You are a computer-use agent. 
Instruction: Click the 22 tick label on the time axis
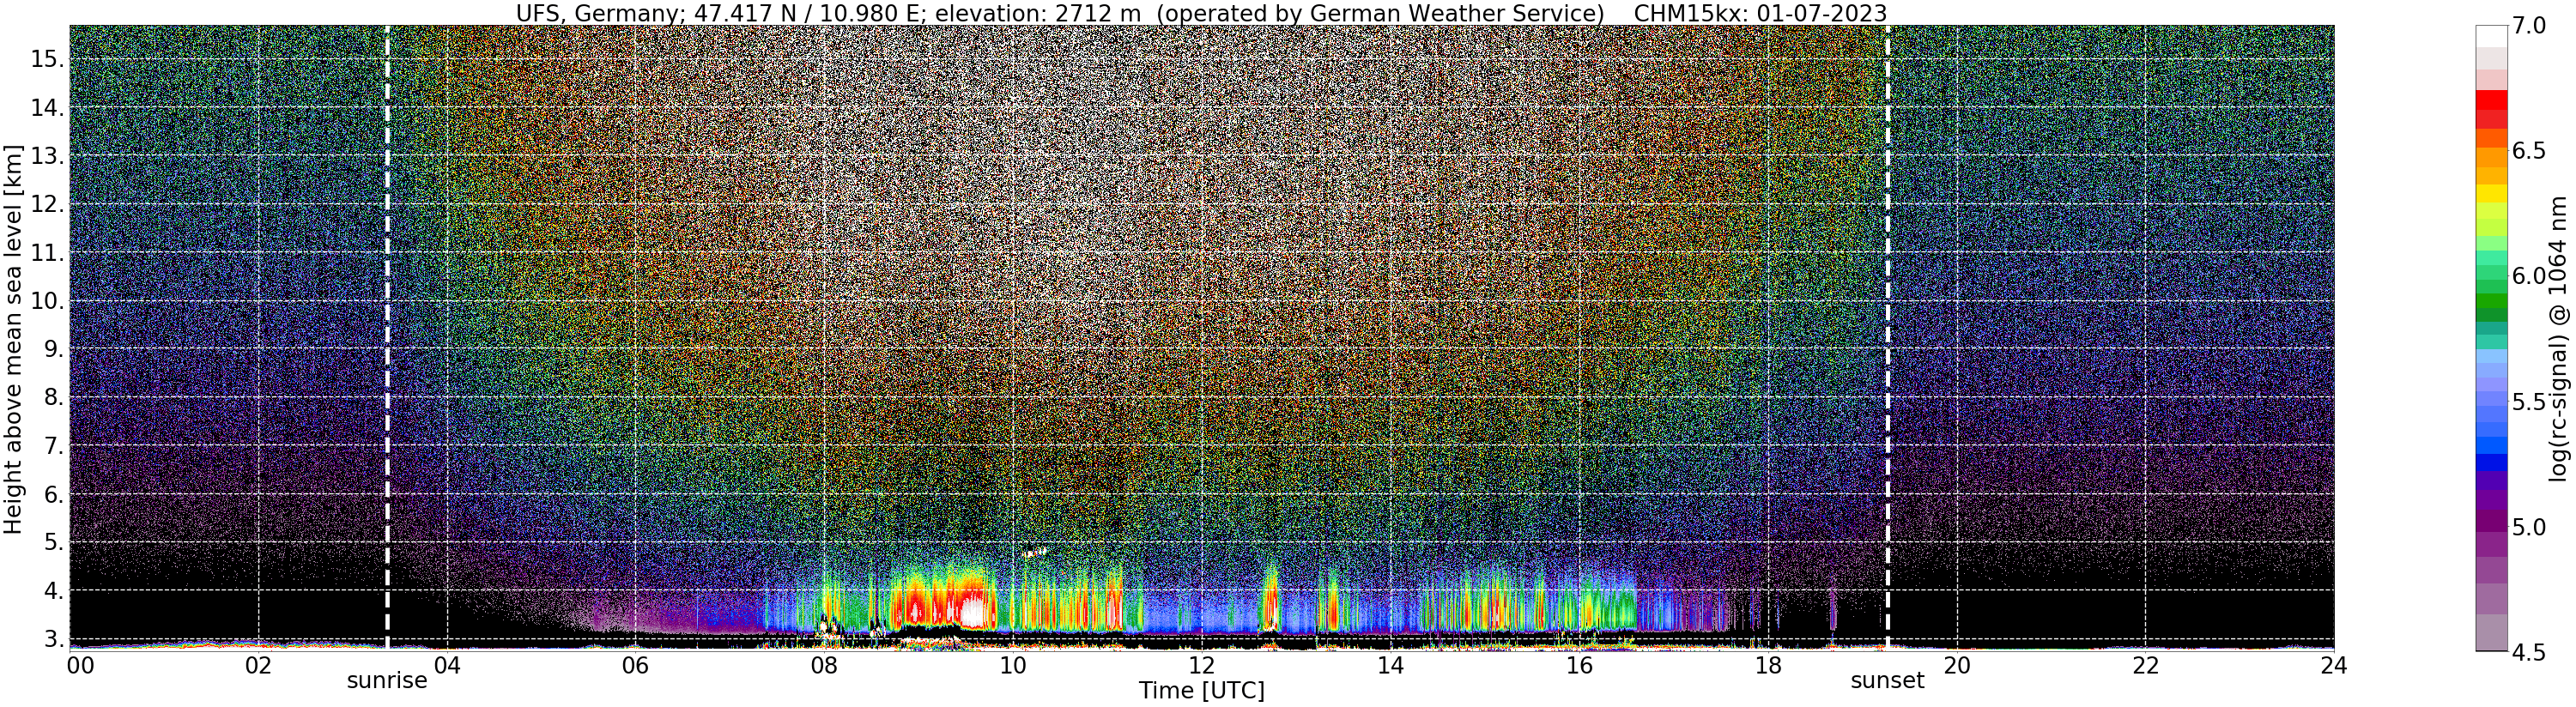coord(2146,665)
